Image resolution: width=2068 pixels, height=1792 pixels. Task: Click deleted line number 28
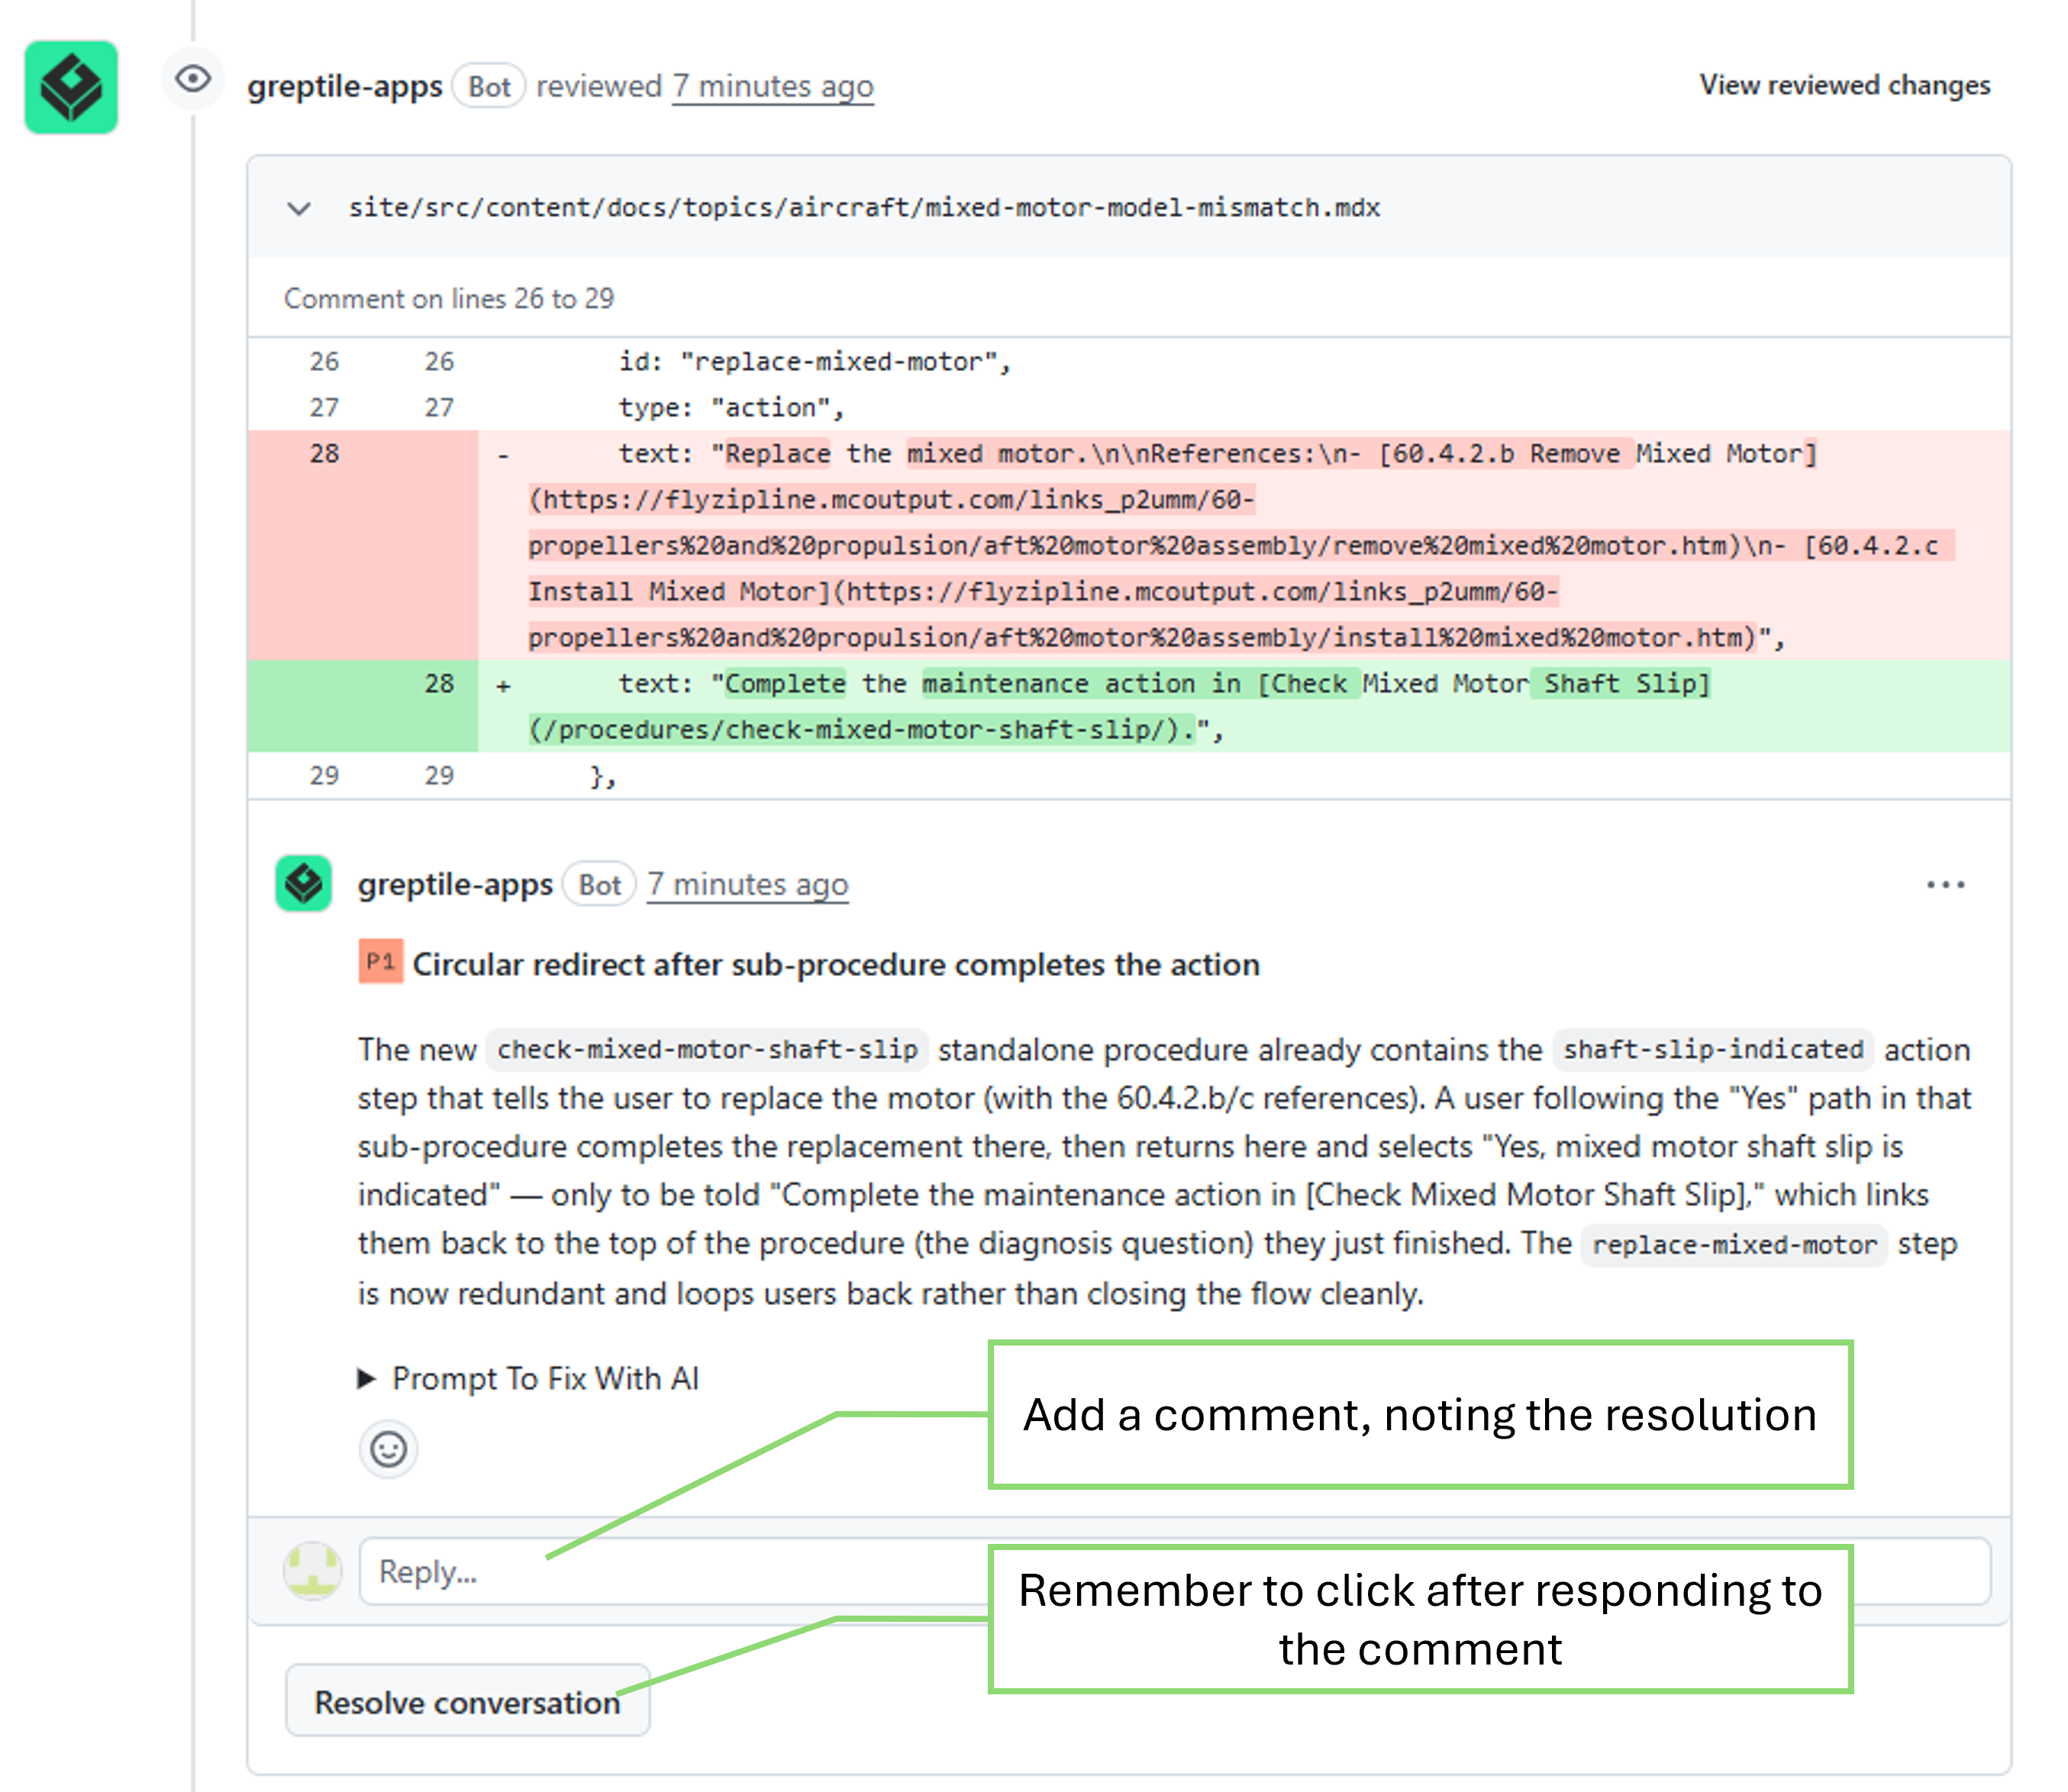coord(324,454)
